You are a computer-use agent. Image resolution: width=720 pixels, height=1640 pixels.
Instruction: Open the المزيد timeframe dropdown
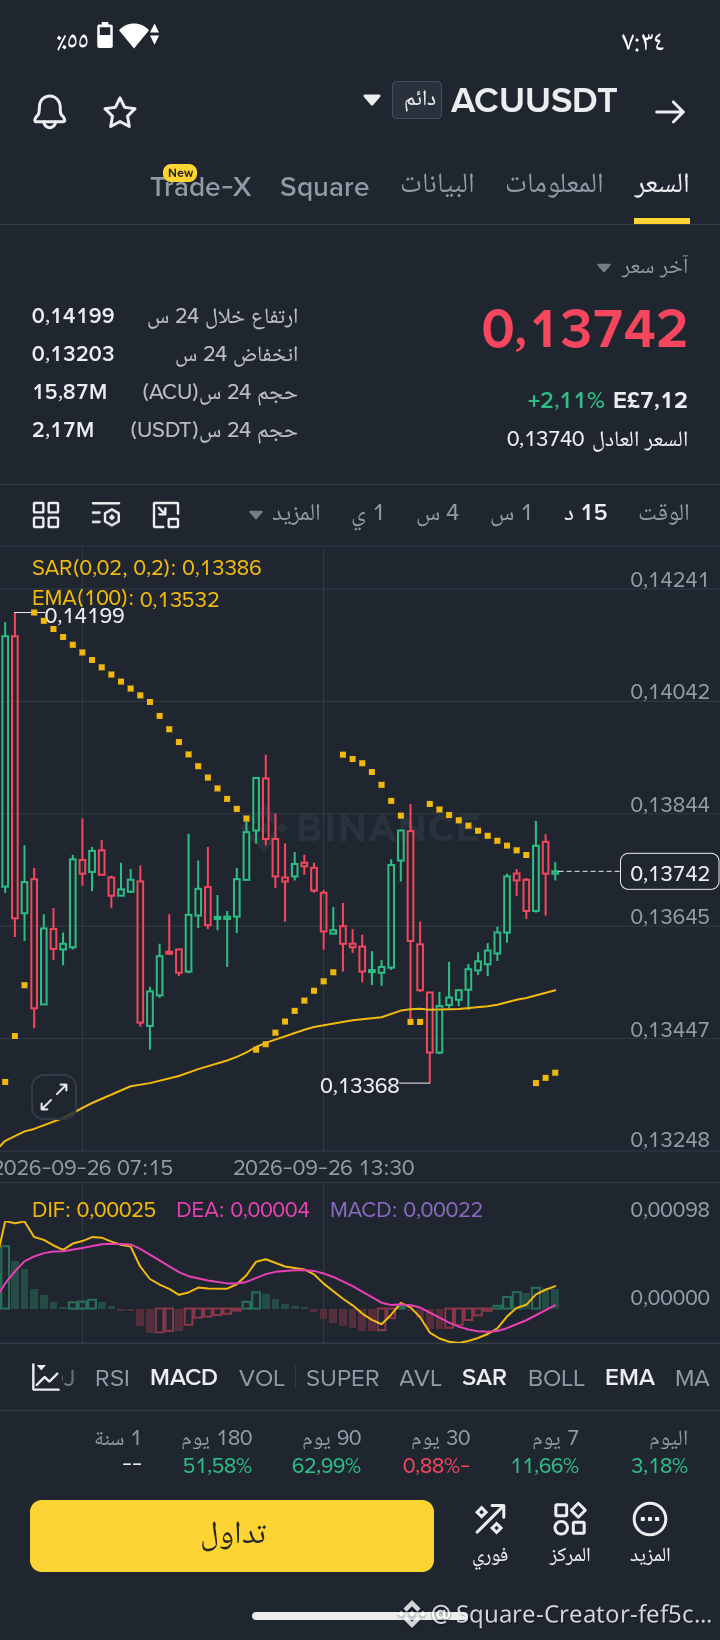click(x=284, y=514)
